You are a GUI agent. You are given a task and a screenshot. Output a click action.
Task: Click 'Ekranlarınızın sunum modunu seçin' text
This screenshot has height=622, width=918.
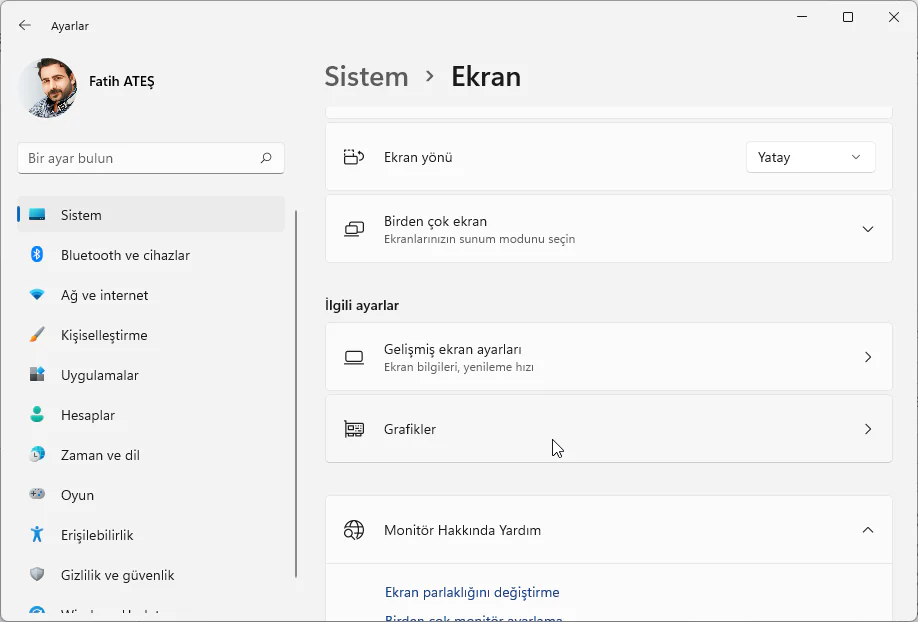coord(479,239)
